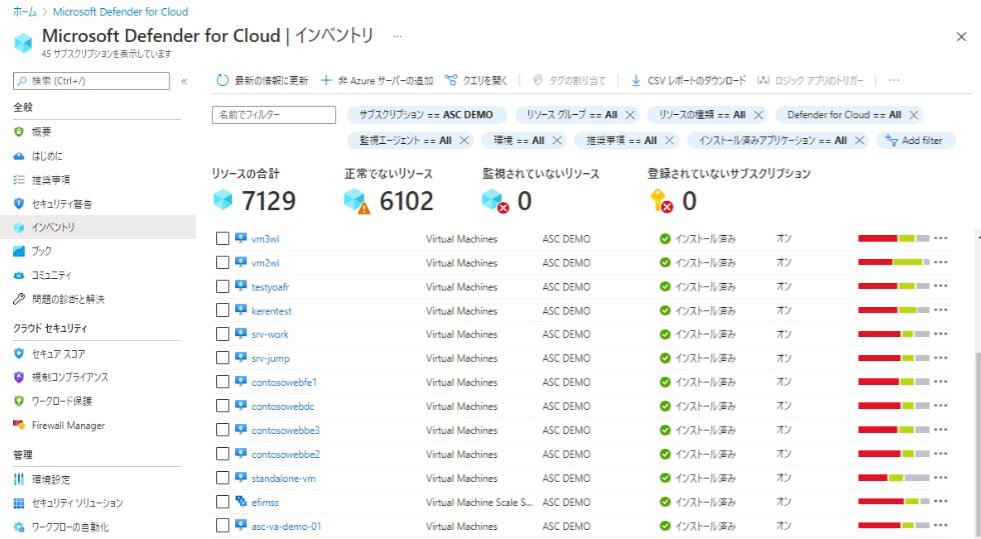Image resolution: width=981 pixels, height=539 pixels.
Task: Click the icon beside 環境設定
Action: click(x=19, y=480)
